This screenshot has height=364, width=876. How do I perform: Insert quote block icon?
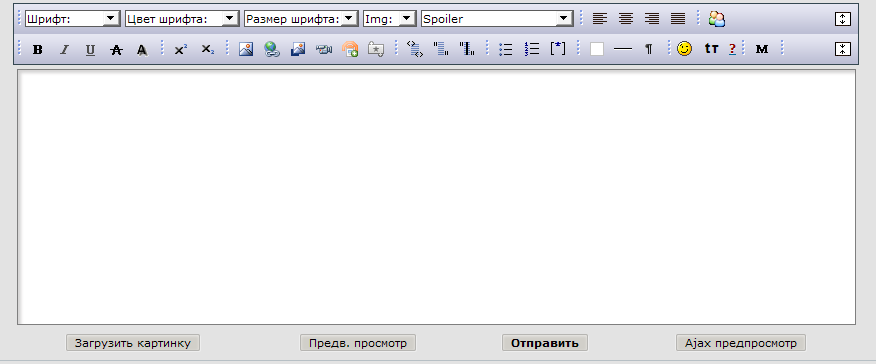(441, 49)
